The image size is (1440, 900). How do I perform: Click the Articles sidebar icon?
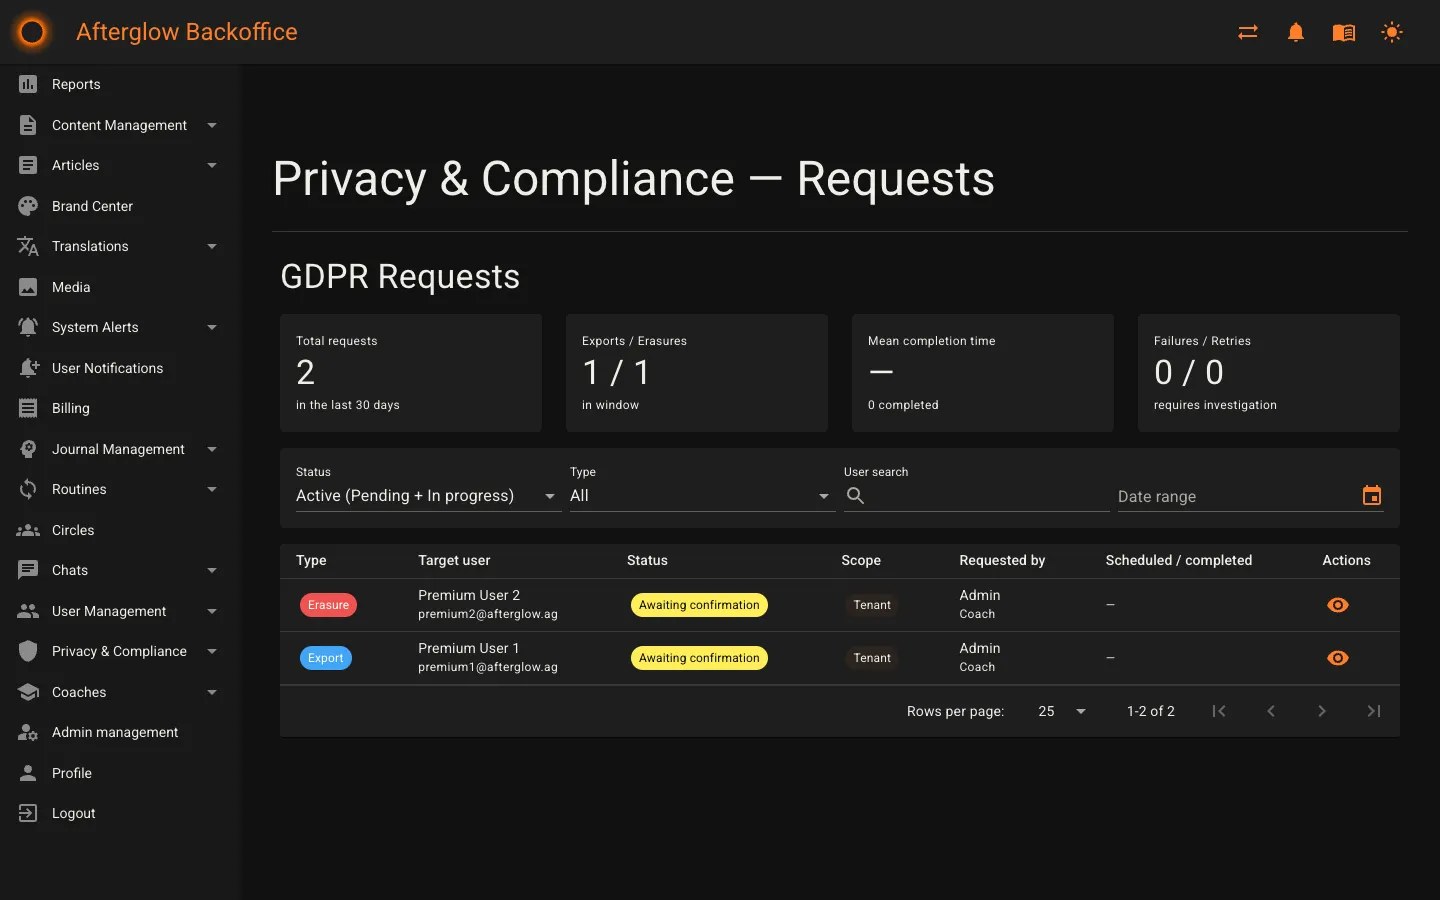click(x=28, y=165)
